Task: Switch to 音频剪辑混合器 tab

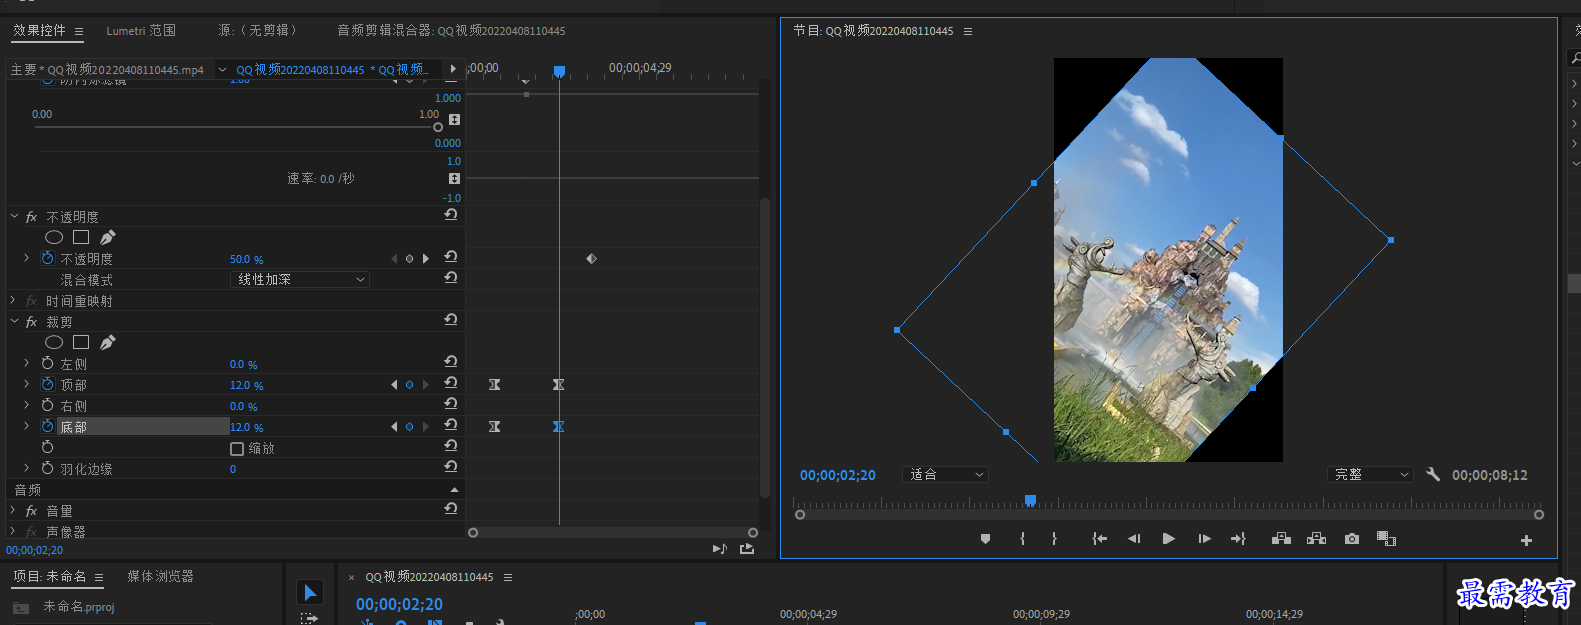Action: pyautogui.click(x=451, y=31)
